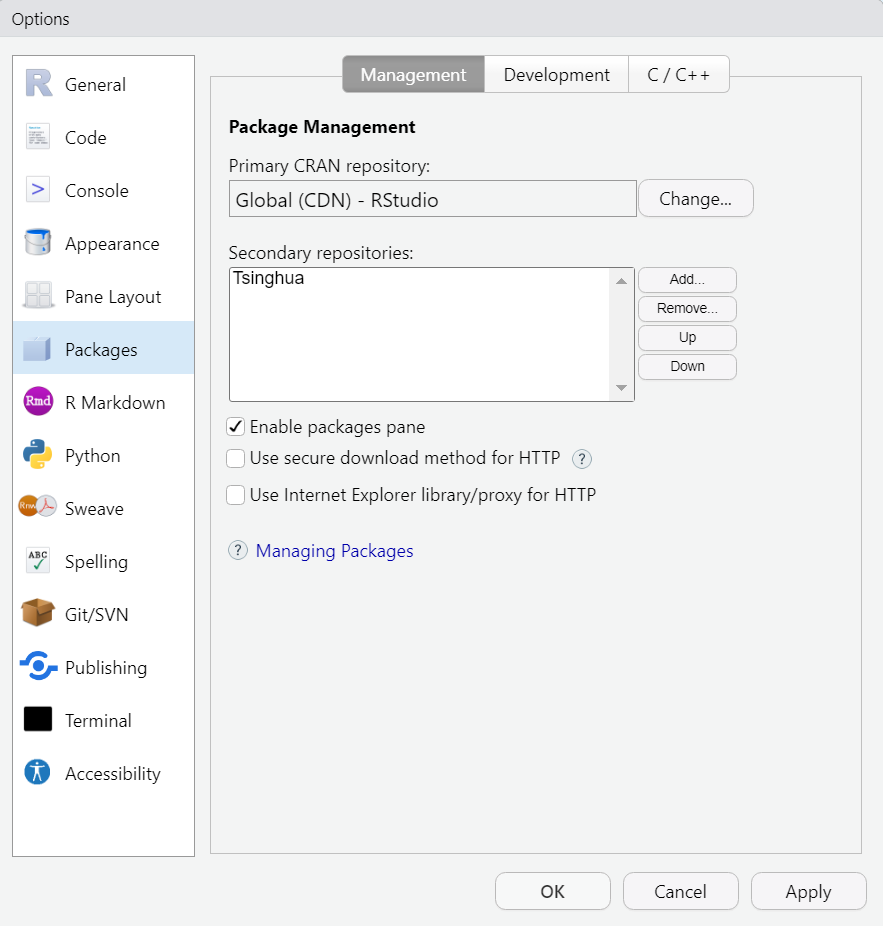Select Spelling category
The height and width of the screenshot is (926, 883).
click(x=103, y=561)
